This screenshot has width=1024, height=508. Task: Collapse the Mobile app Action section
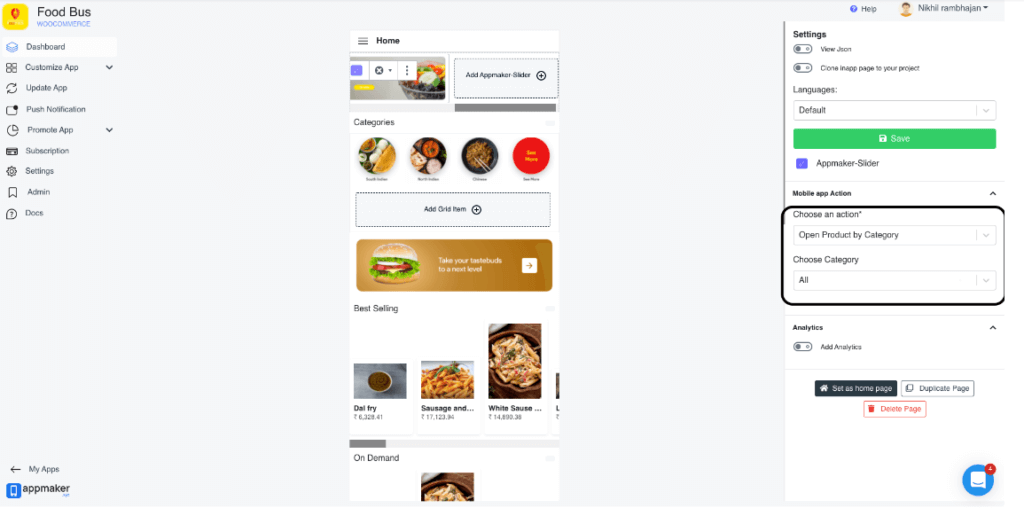(x=993, y=194)
